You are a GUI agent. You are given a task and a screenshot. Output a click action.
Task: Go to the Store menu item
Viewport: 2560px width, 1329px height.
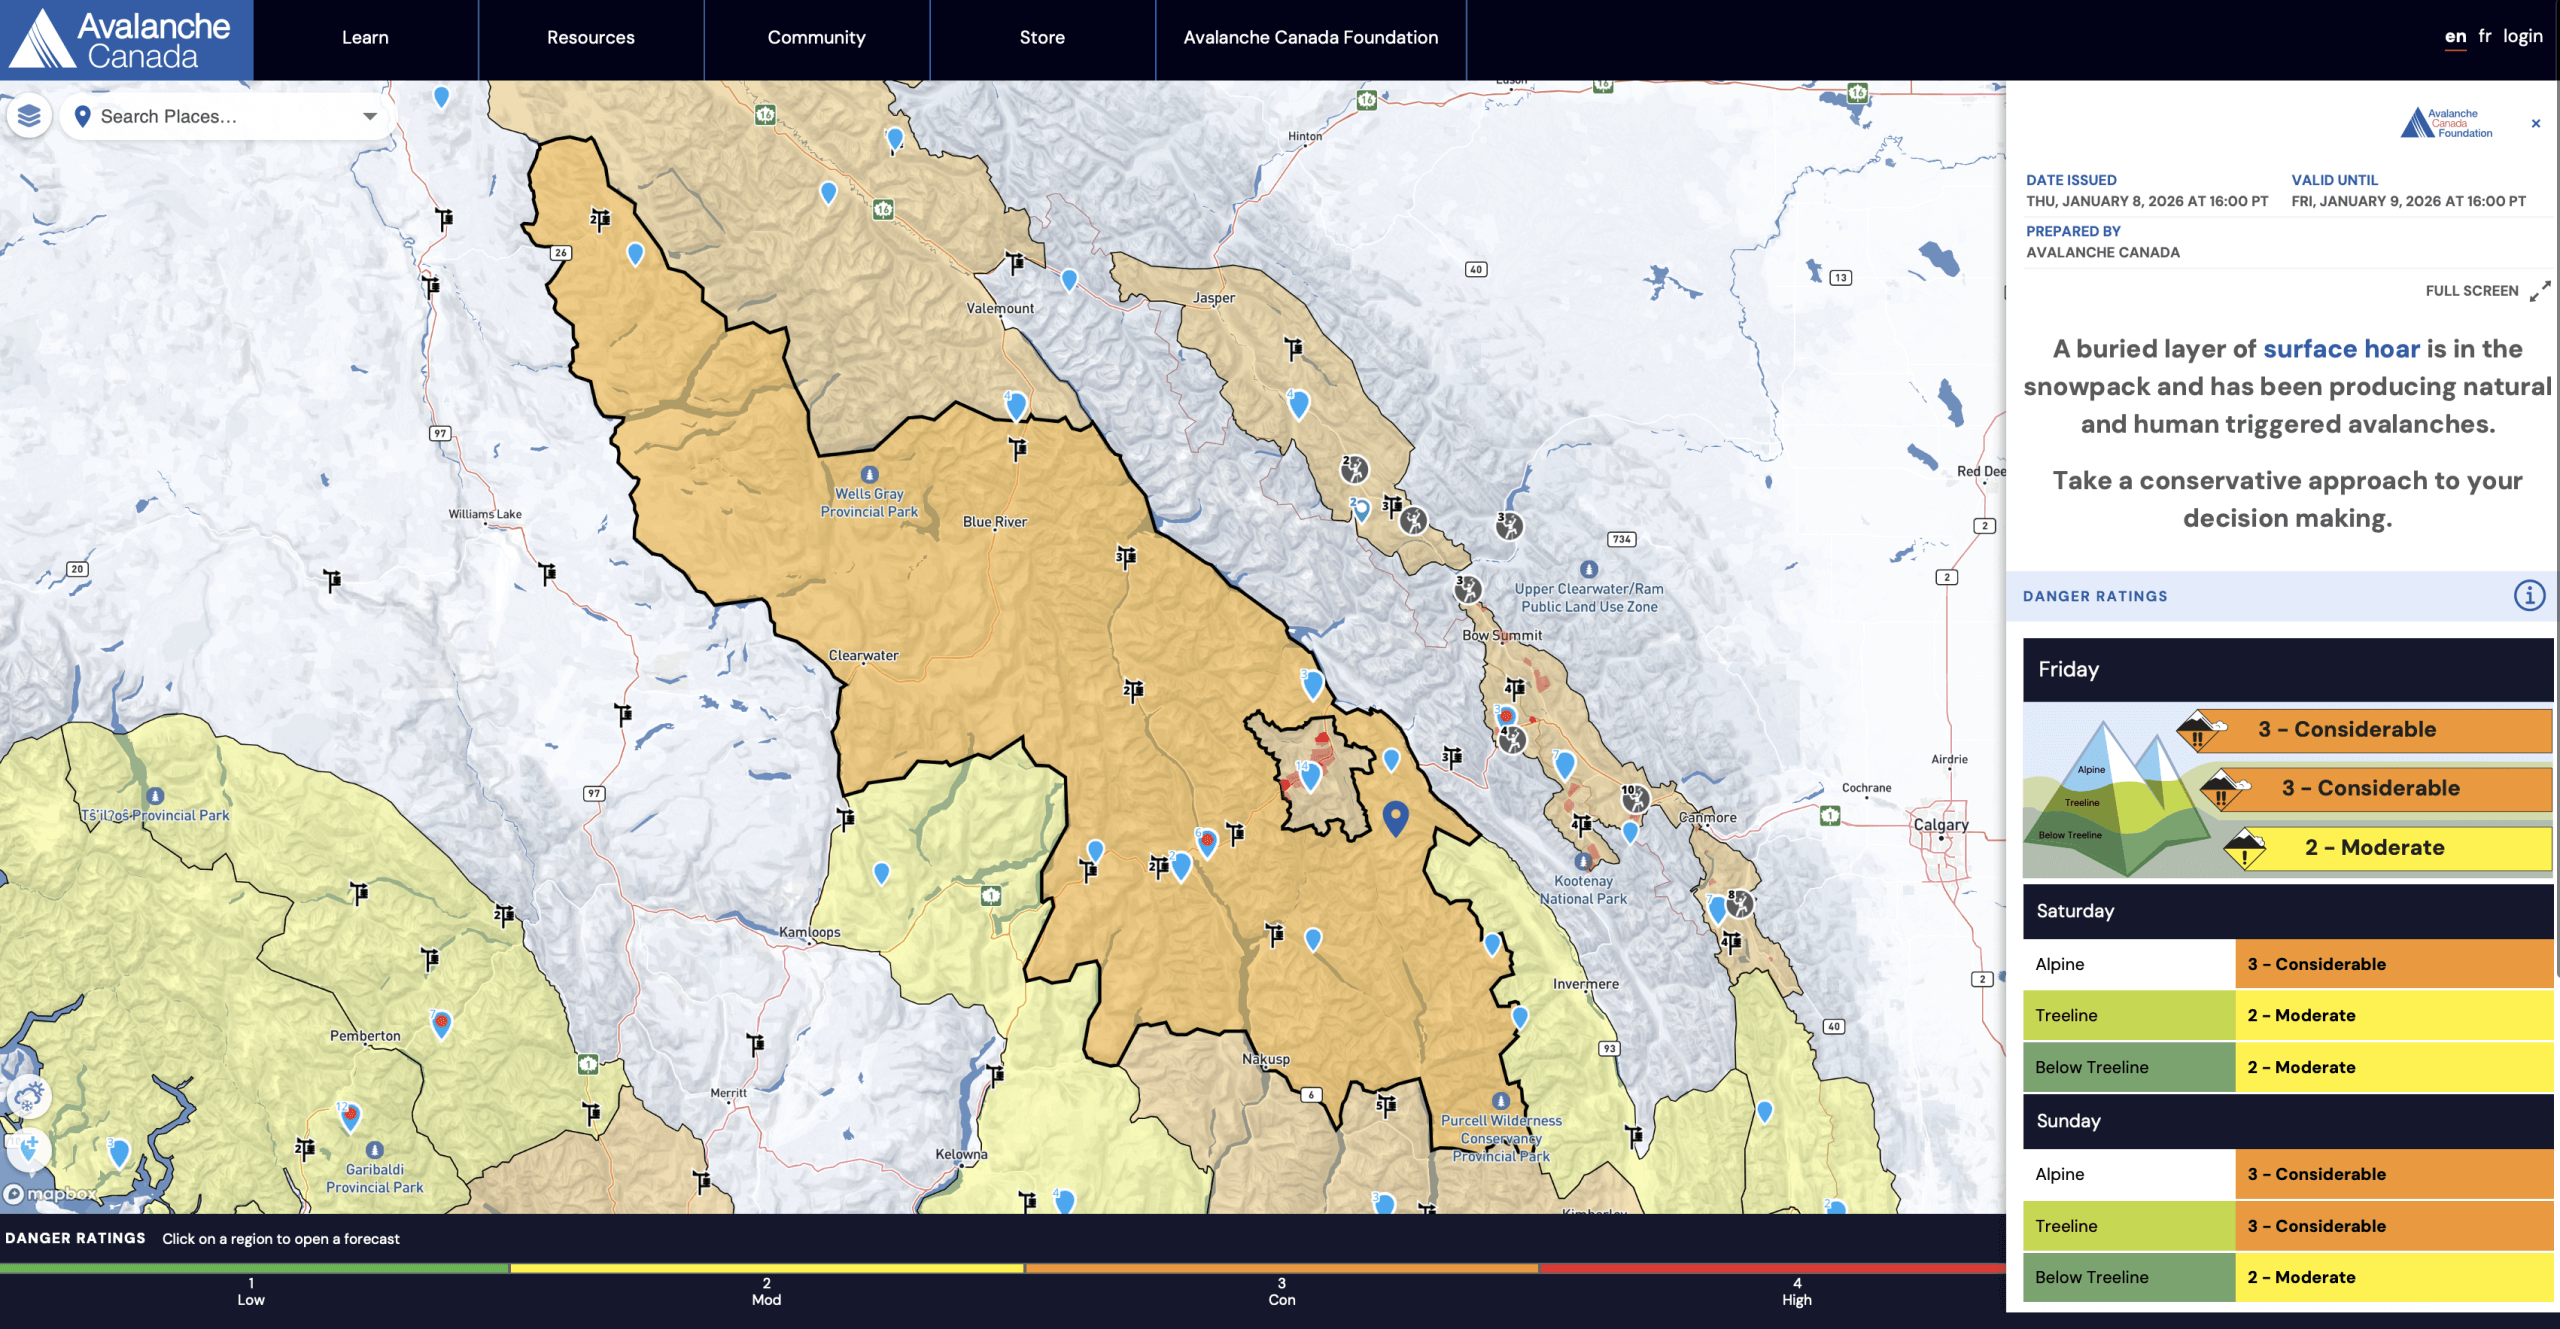1042,38
